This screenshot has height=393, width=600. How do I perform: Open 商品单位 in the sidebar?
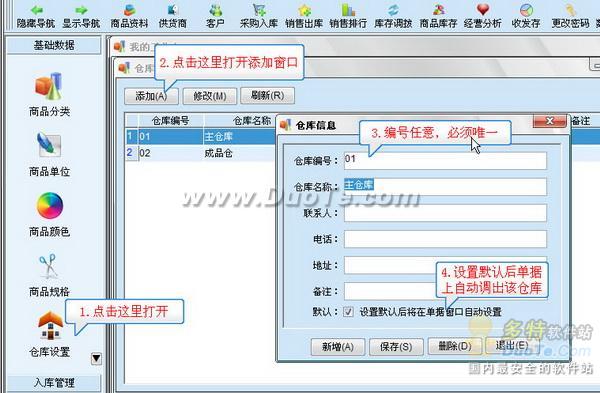(49, 155)
